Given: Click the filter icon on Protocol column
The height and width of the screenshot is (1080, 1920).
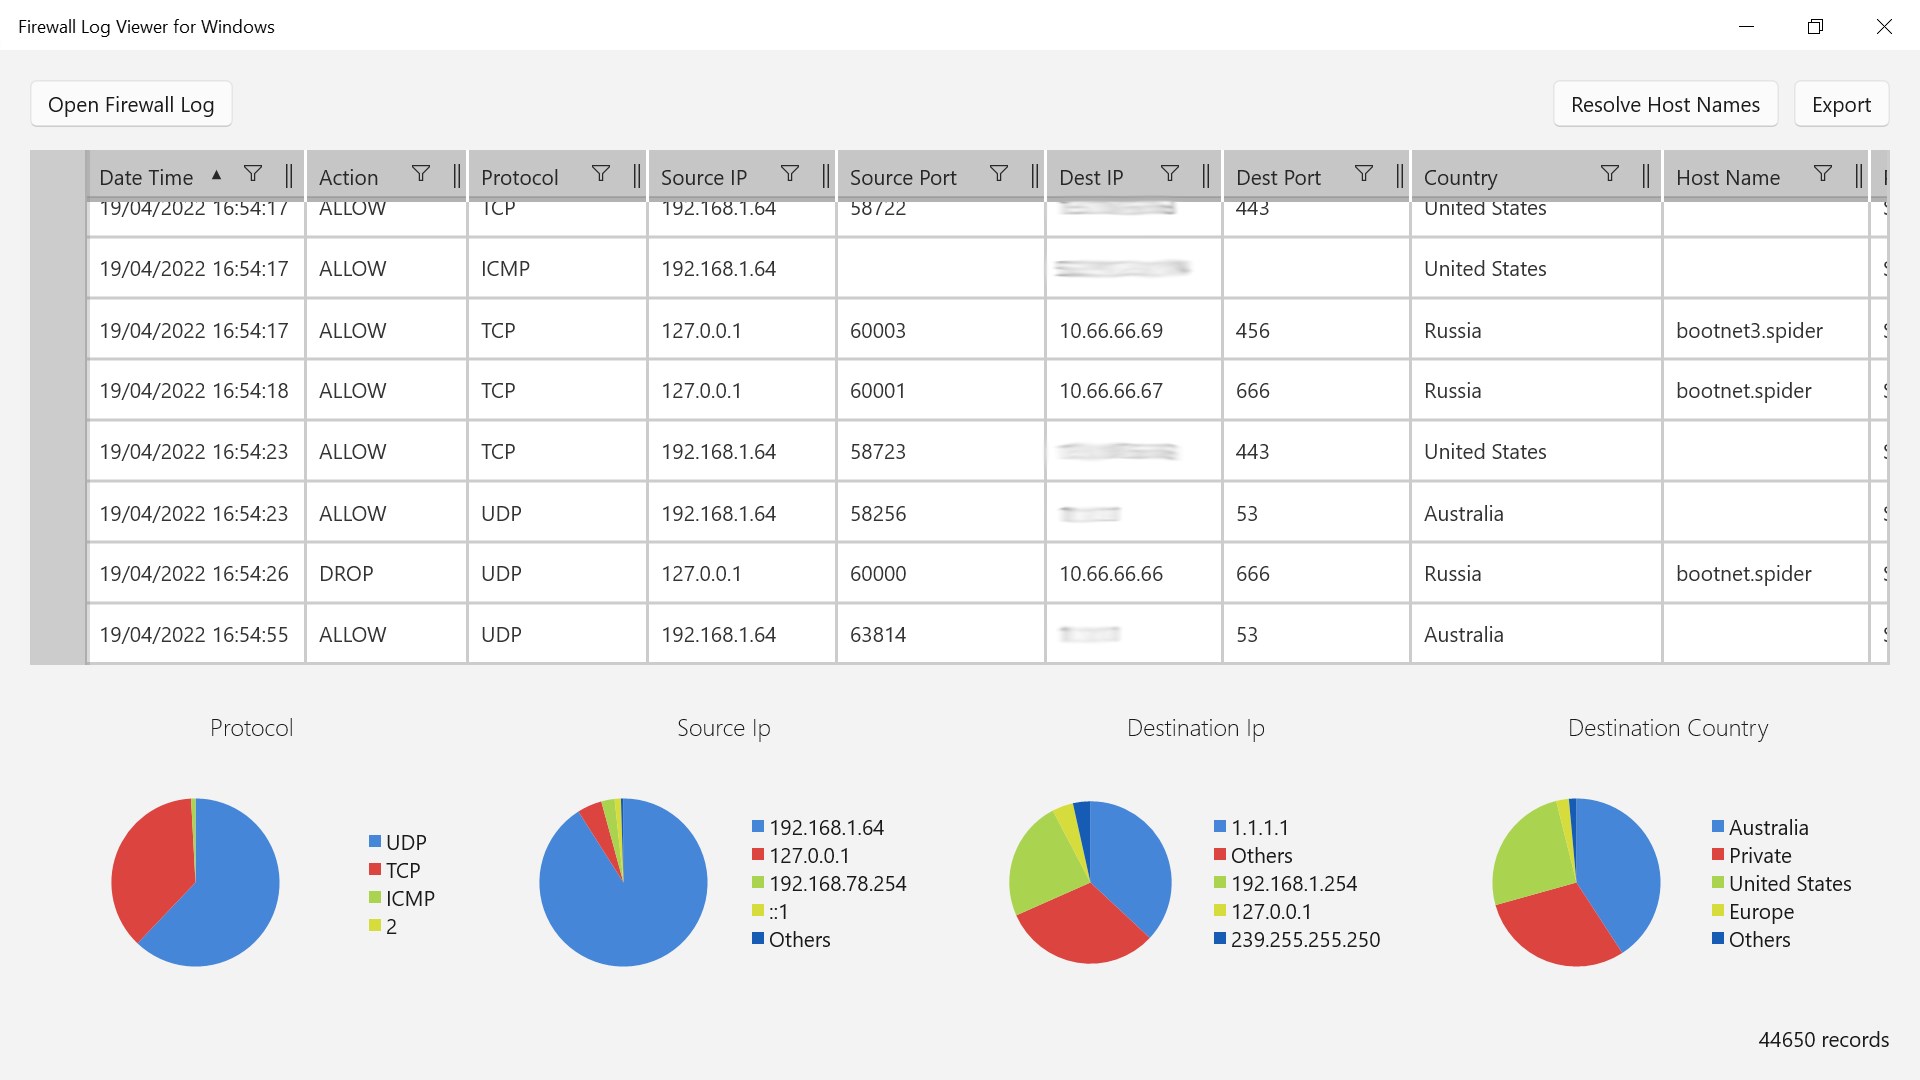Looking at the screenshot, I should tap(601, 174).
